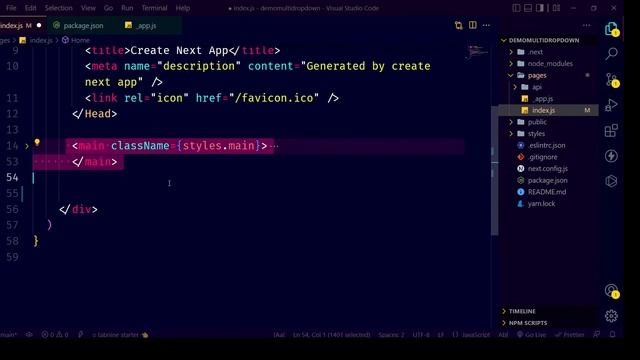Click the editor minimap preview
The height and width of the screenshot is (360, 640).
[x=476, y=52]
